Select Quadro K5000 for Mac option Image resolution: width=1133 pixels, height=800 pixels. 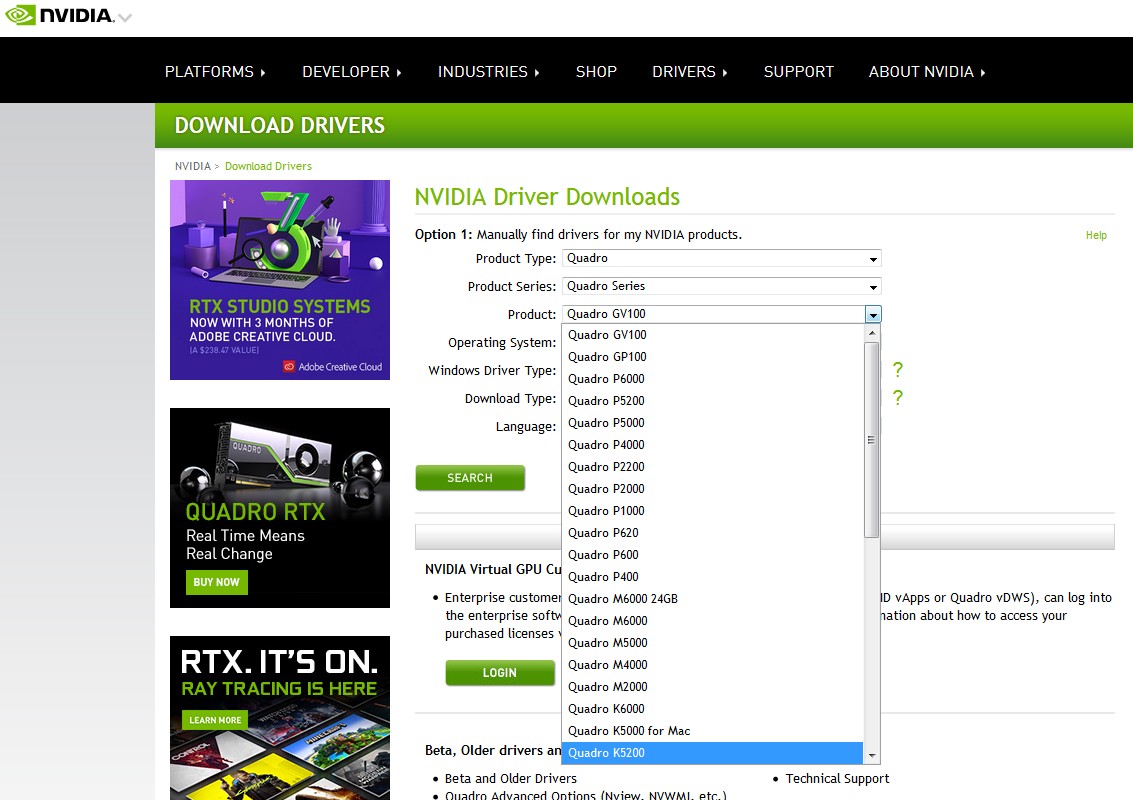(712, 731)
